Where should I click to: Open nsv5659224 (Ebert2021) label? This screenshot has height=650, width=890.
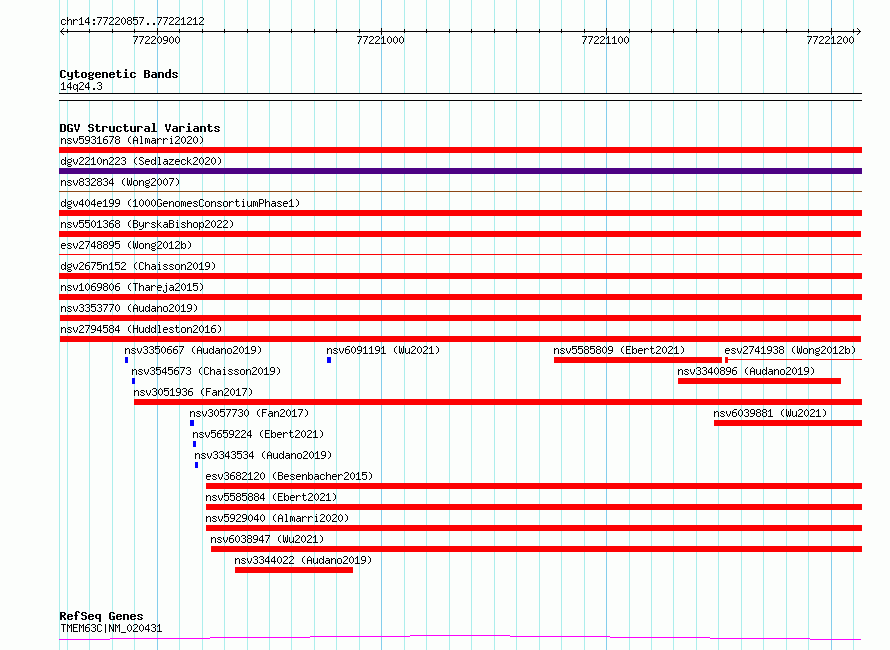[258, 434]
